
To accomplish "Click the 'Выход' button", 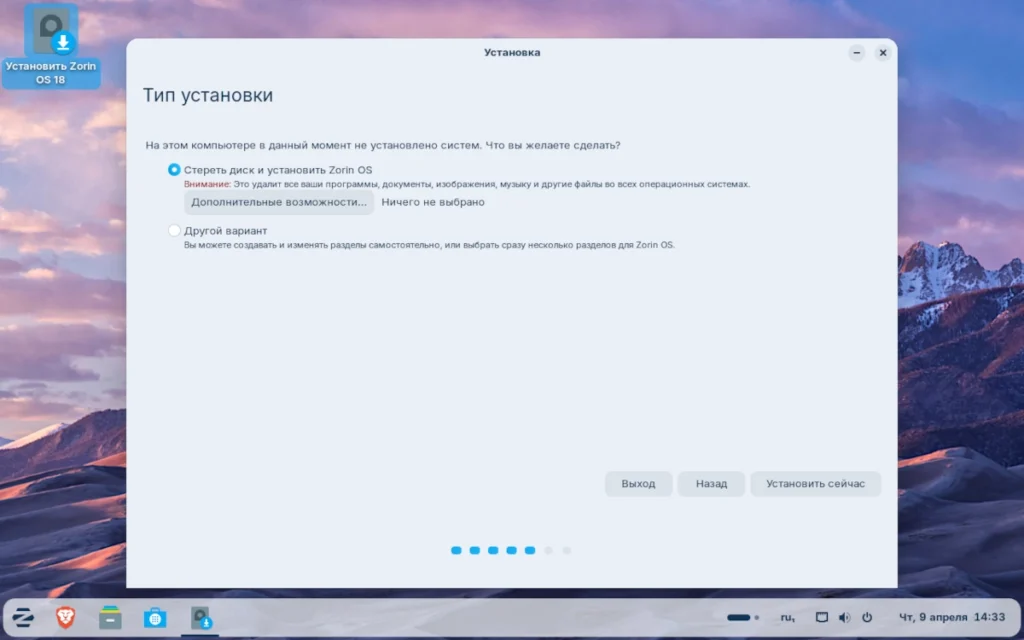I will (638, 484).
